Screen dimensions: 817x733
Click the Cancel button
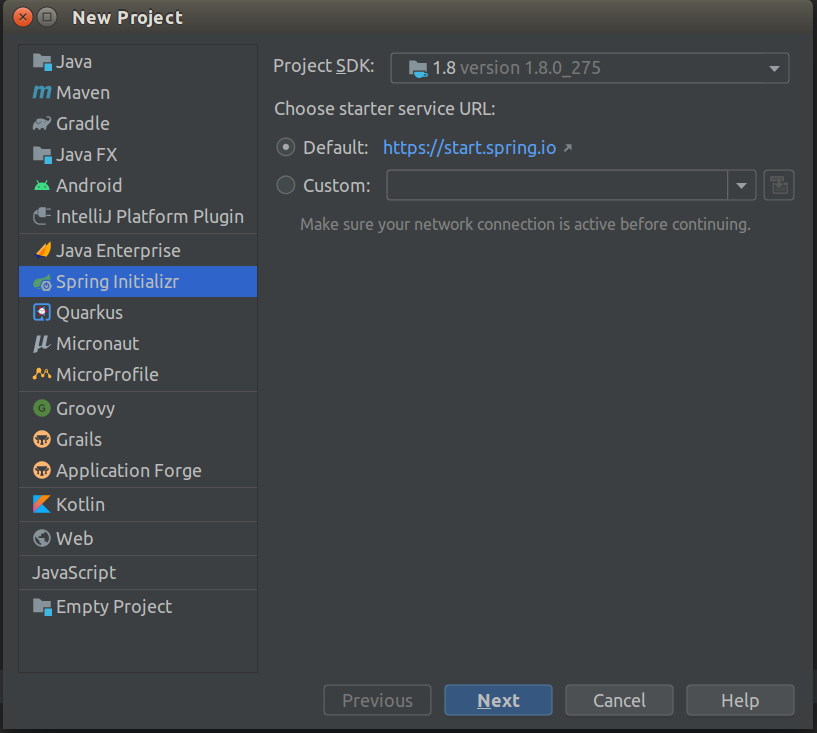[x=619, y=701]
